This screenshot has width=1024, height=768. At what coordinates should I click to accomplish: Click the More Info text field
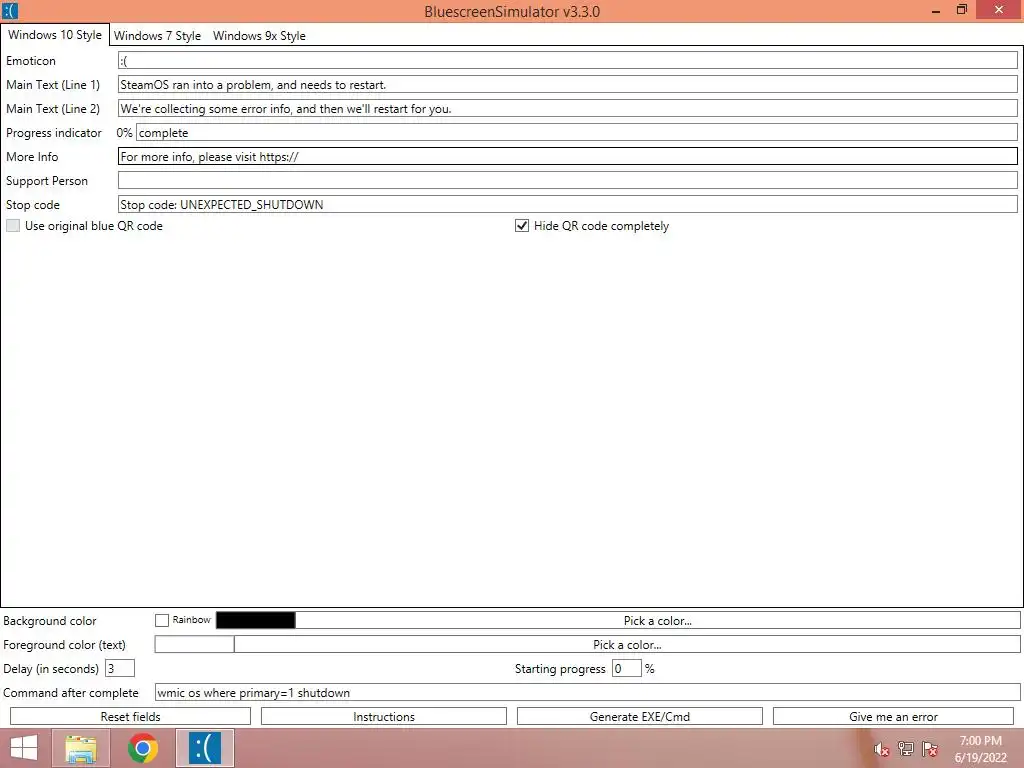coord(568,157)
